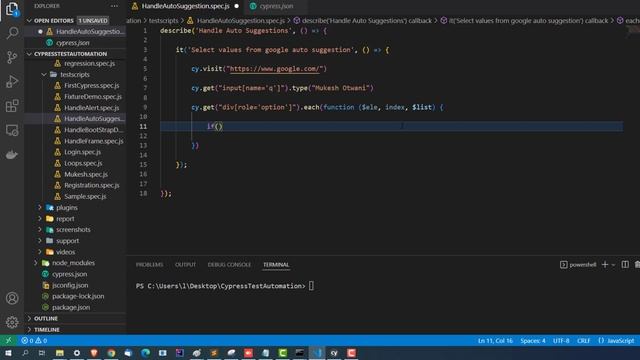The image size is (640, 360).
Task: Click the remote window indicator in status bar
Action: coord(9,340)
